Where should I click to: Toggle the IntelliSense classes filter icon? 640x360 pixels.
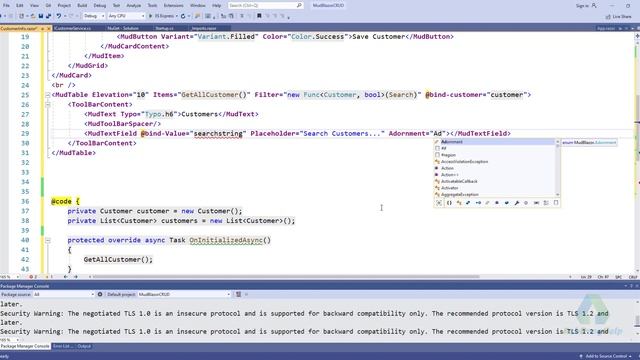click(459, 203)
